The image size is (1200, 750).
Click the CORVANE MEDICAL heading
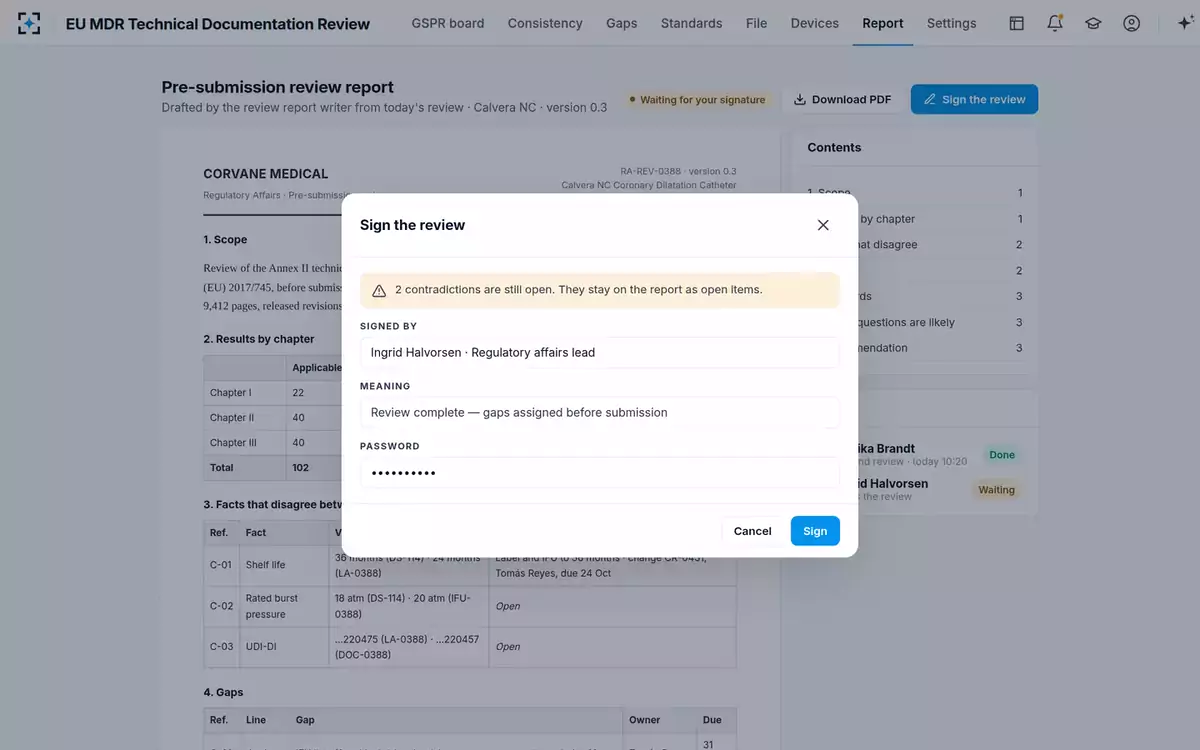click(265, 174)
